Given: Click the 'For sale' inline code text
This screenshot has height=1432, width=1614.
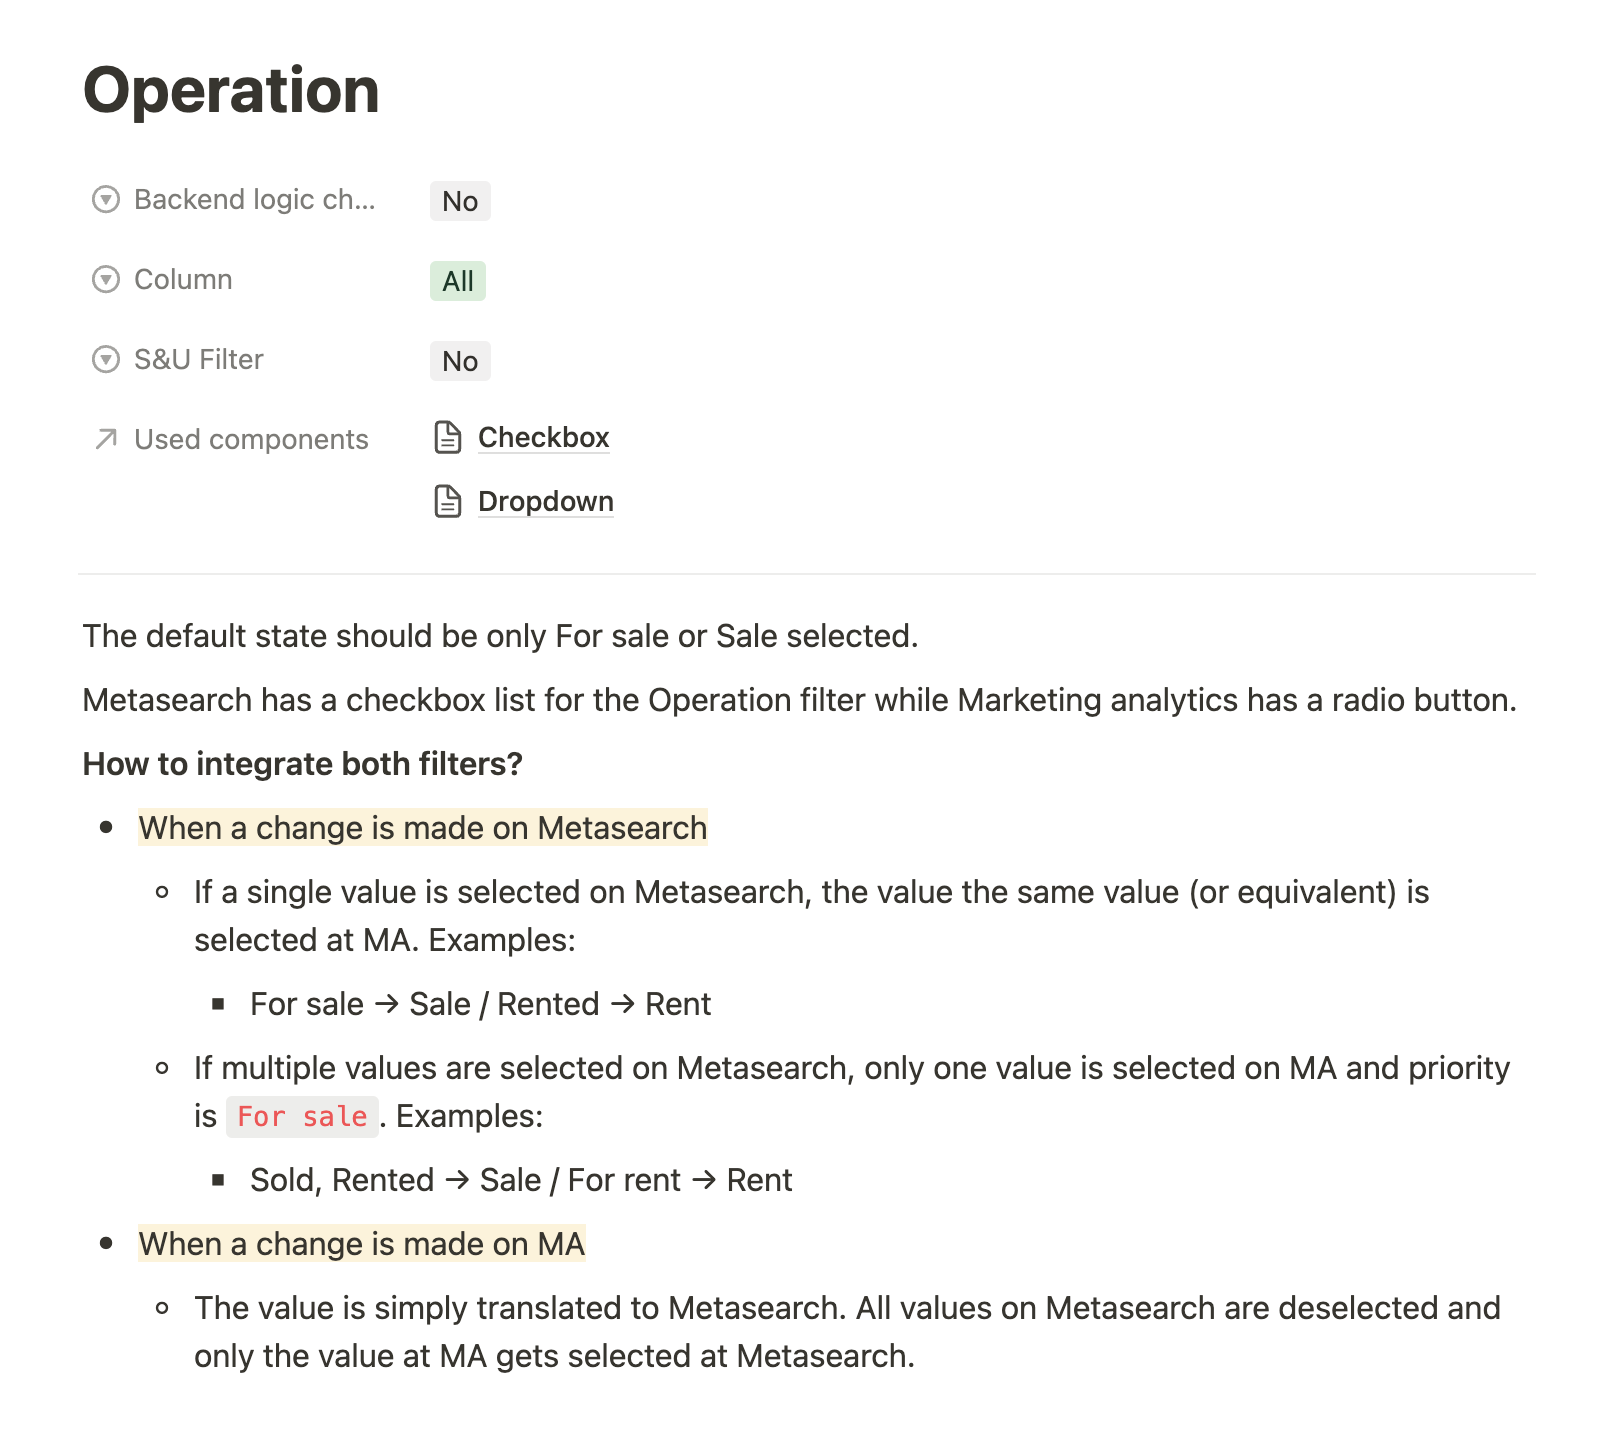Looking at the screenshot, I should [x=302, y=1117].
